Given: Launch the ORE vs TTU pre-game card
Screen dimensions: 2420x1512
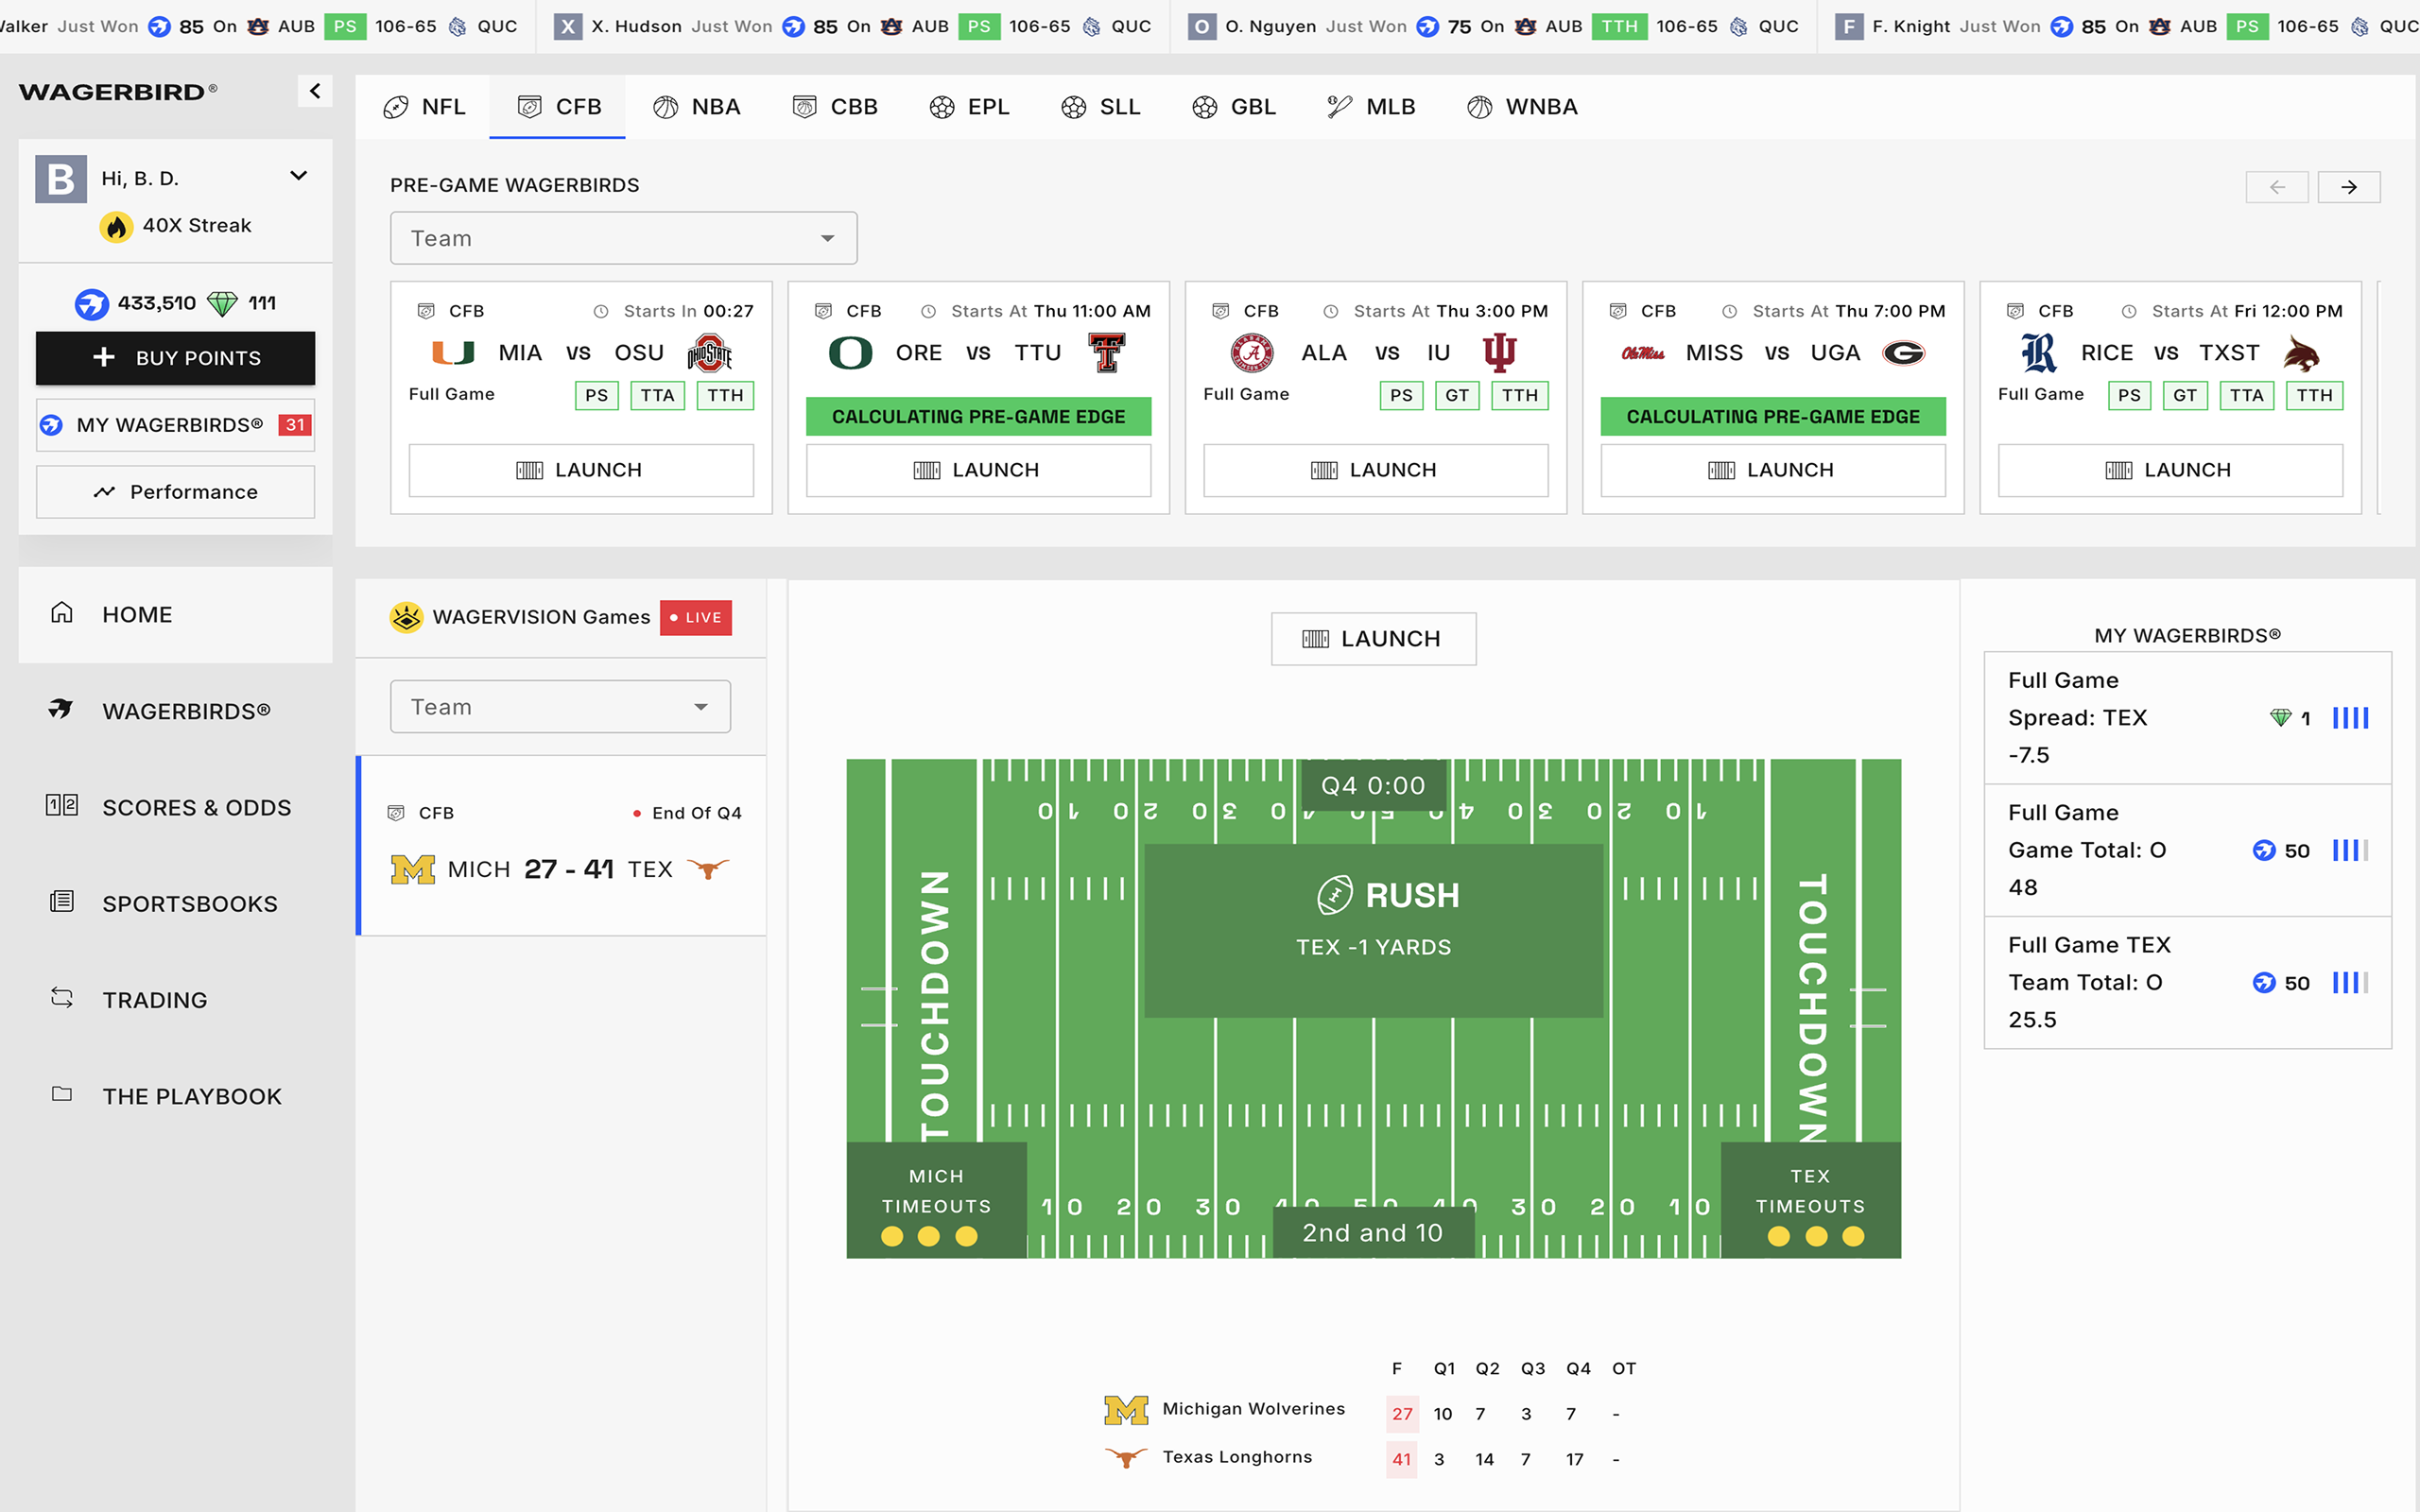Looking at the screenshot, I should (978, 470).
